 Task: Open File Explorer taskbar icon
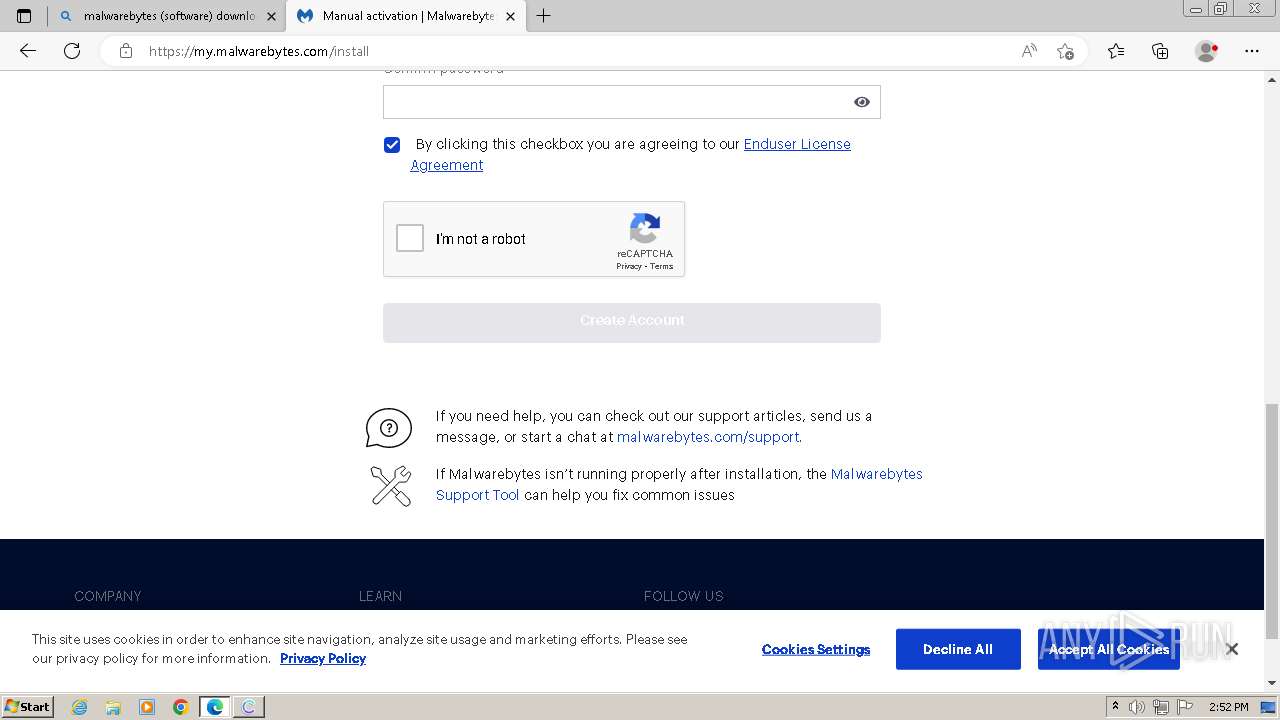pos(113,707)
